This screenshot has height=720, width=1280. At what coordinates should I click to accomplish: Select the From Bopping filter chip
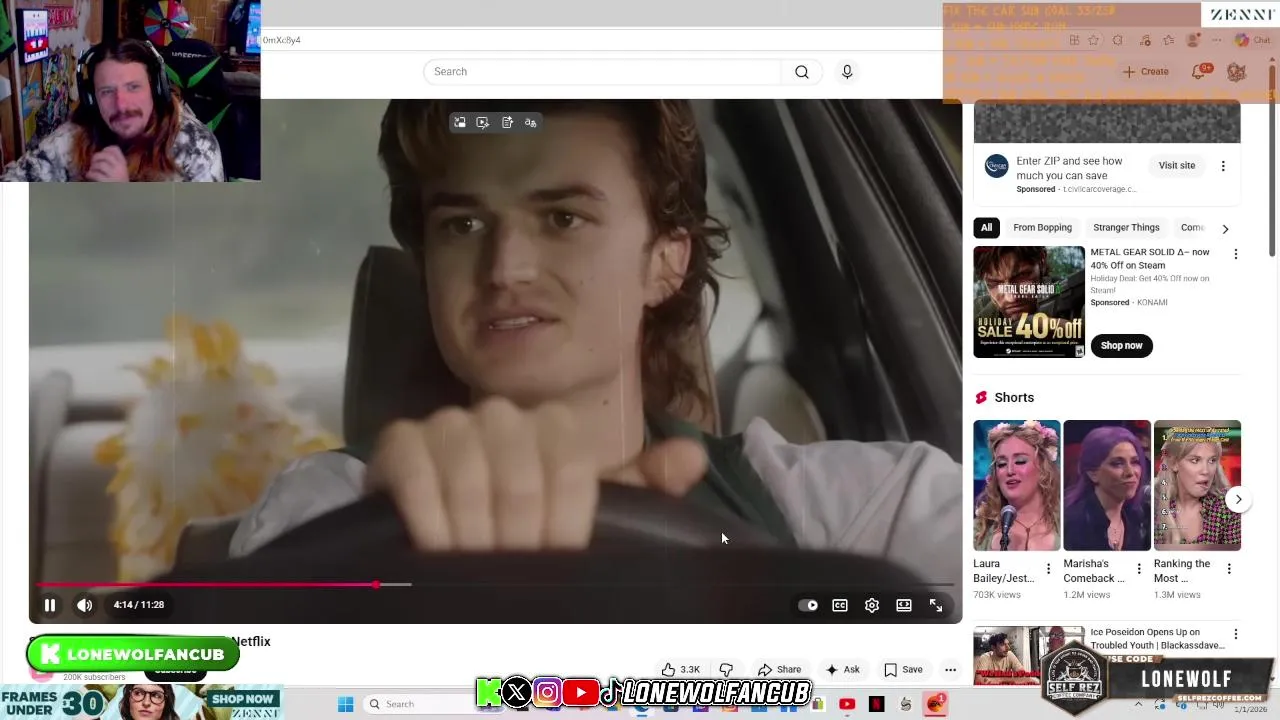1042,228
